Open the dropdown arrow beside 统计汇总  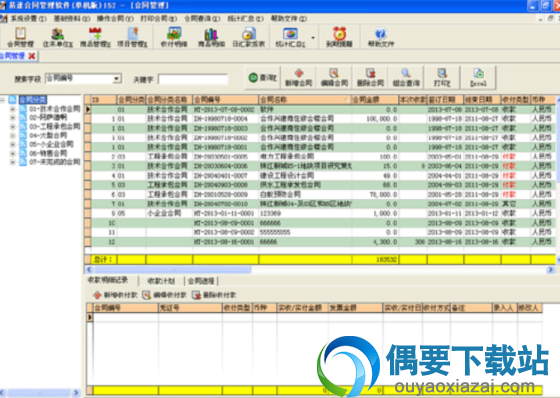[x=313, y=38]
